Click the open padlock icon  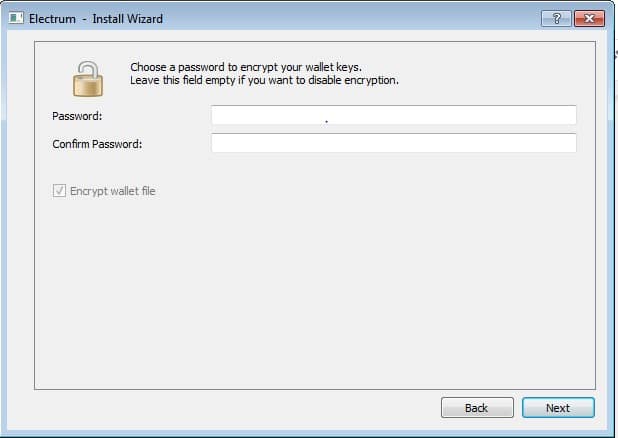click(x=88, y=79)
